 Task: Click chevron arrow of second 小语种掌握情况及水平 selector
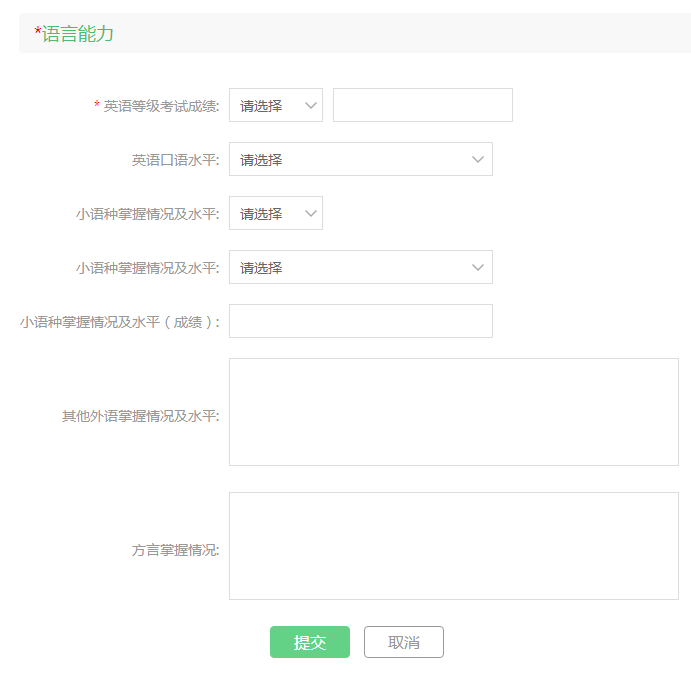(478, 267)
